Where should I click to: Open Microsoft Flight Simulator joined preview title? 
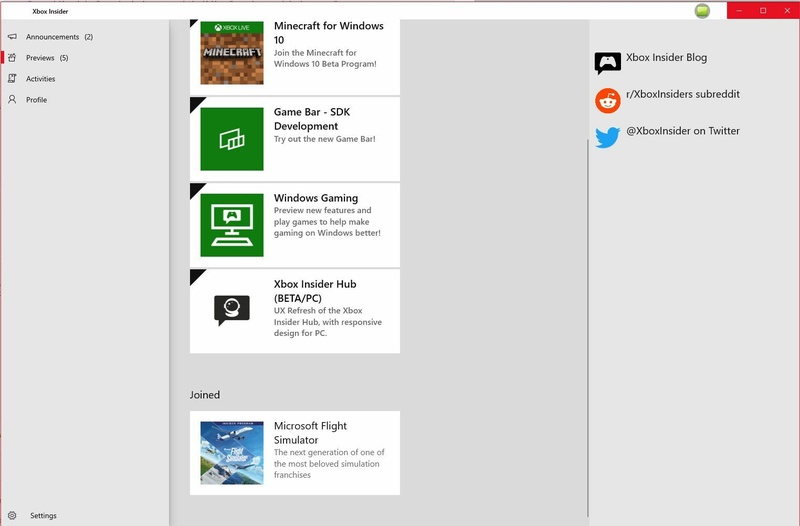coord(310,433)
